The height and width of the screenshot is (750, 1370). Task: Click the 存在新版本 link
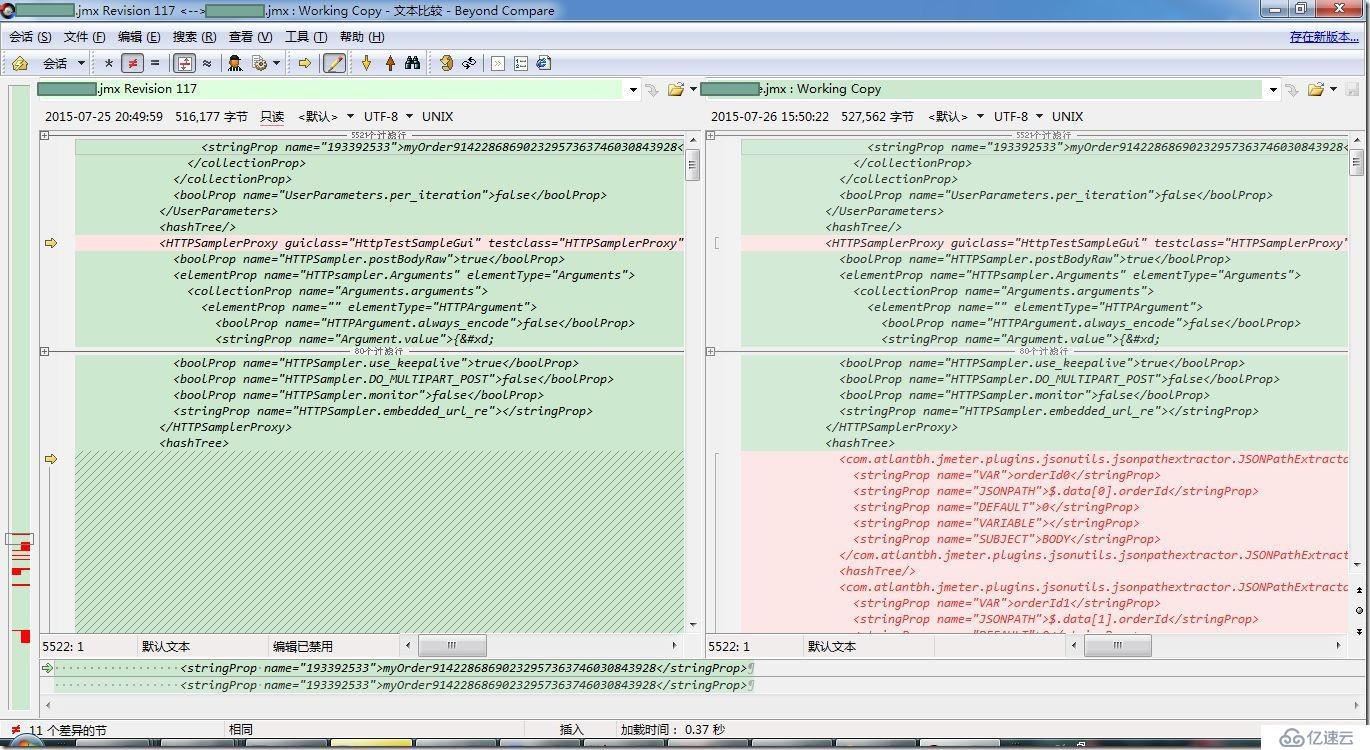pos(1324,37)
